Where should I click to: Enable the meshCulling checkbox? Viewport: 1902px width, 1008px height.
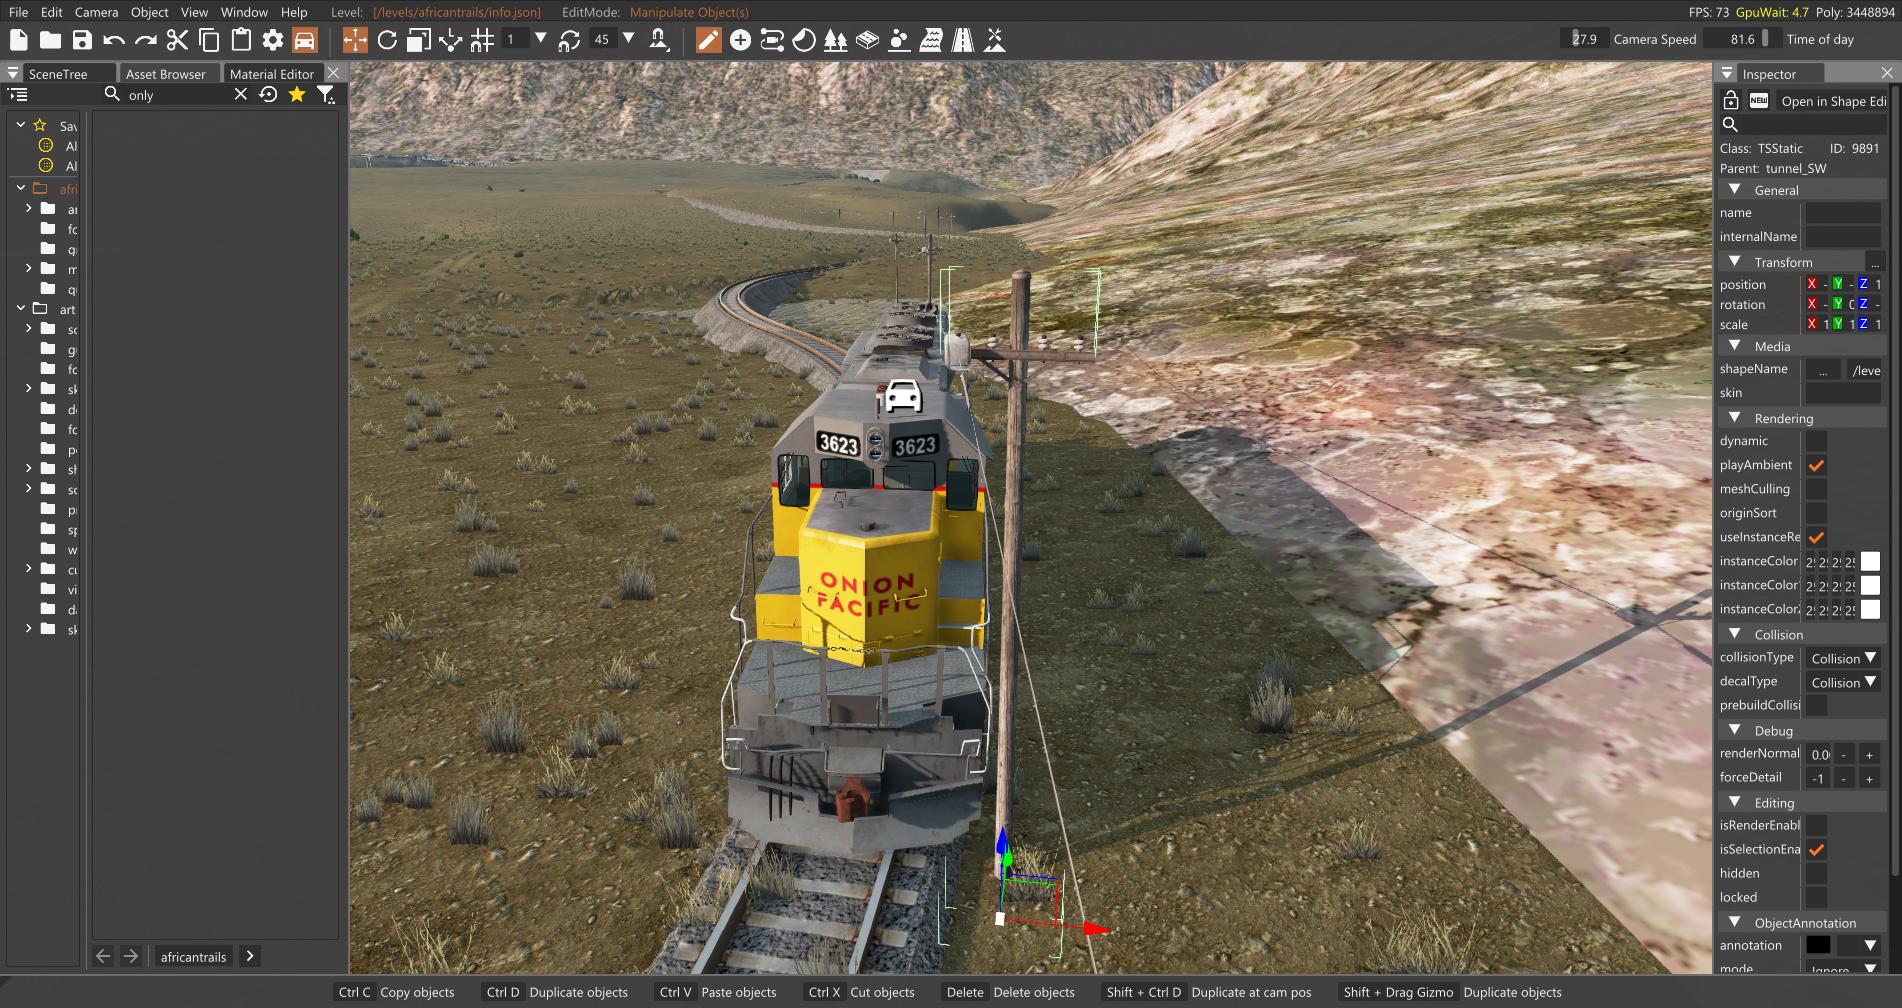click(1816, 489)
